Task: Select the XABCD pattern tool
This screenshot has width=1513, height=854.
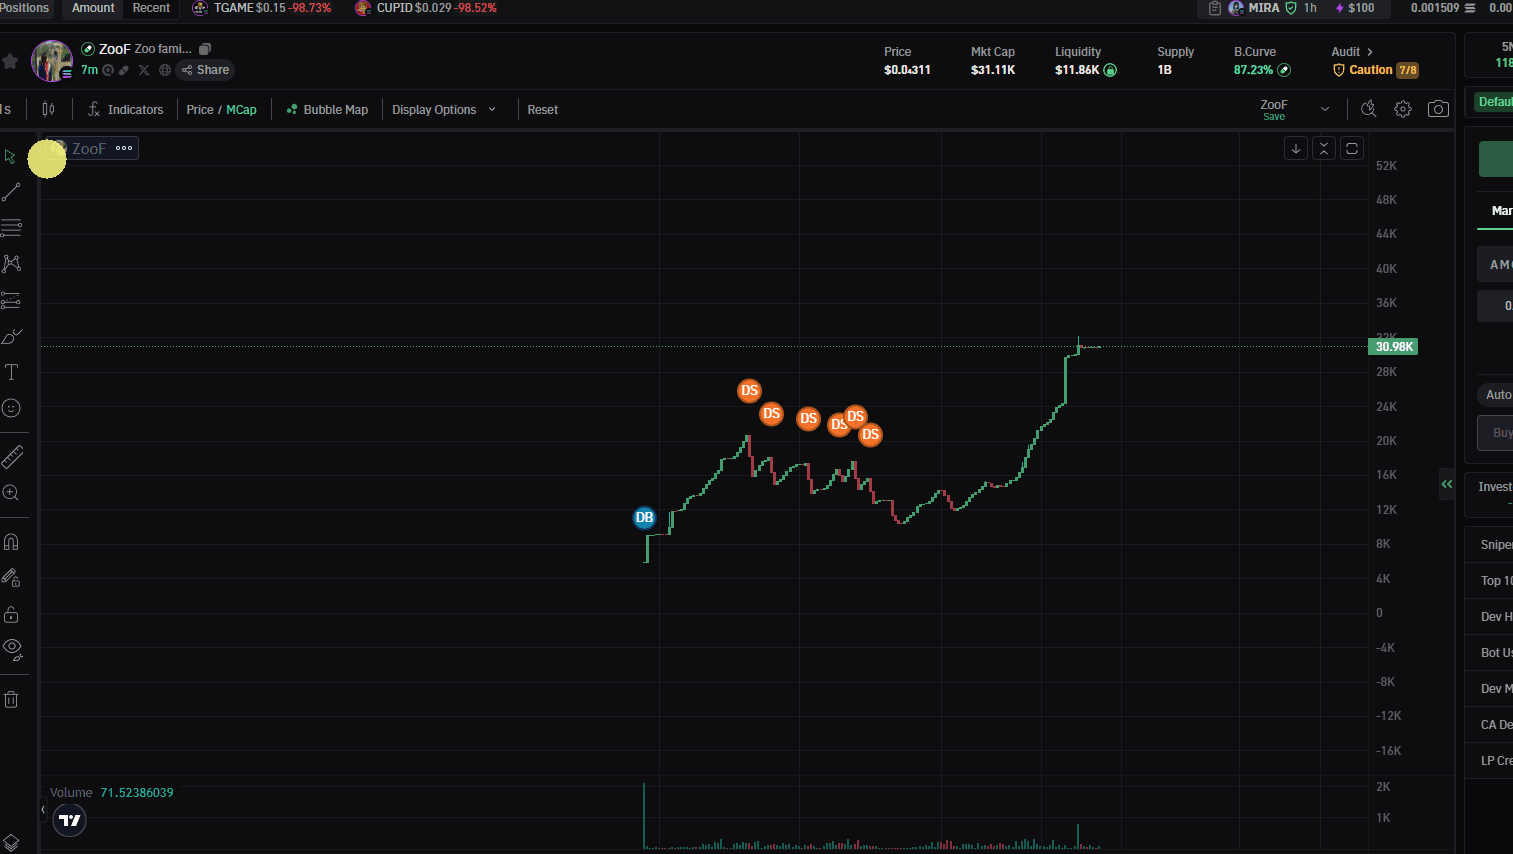Action: [11, 264]
